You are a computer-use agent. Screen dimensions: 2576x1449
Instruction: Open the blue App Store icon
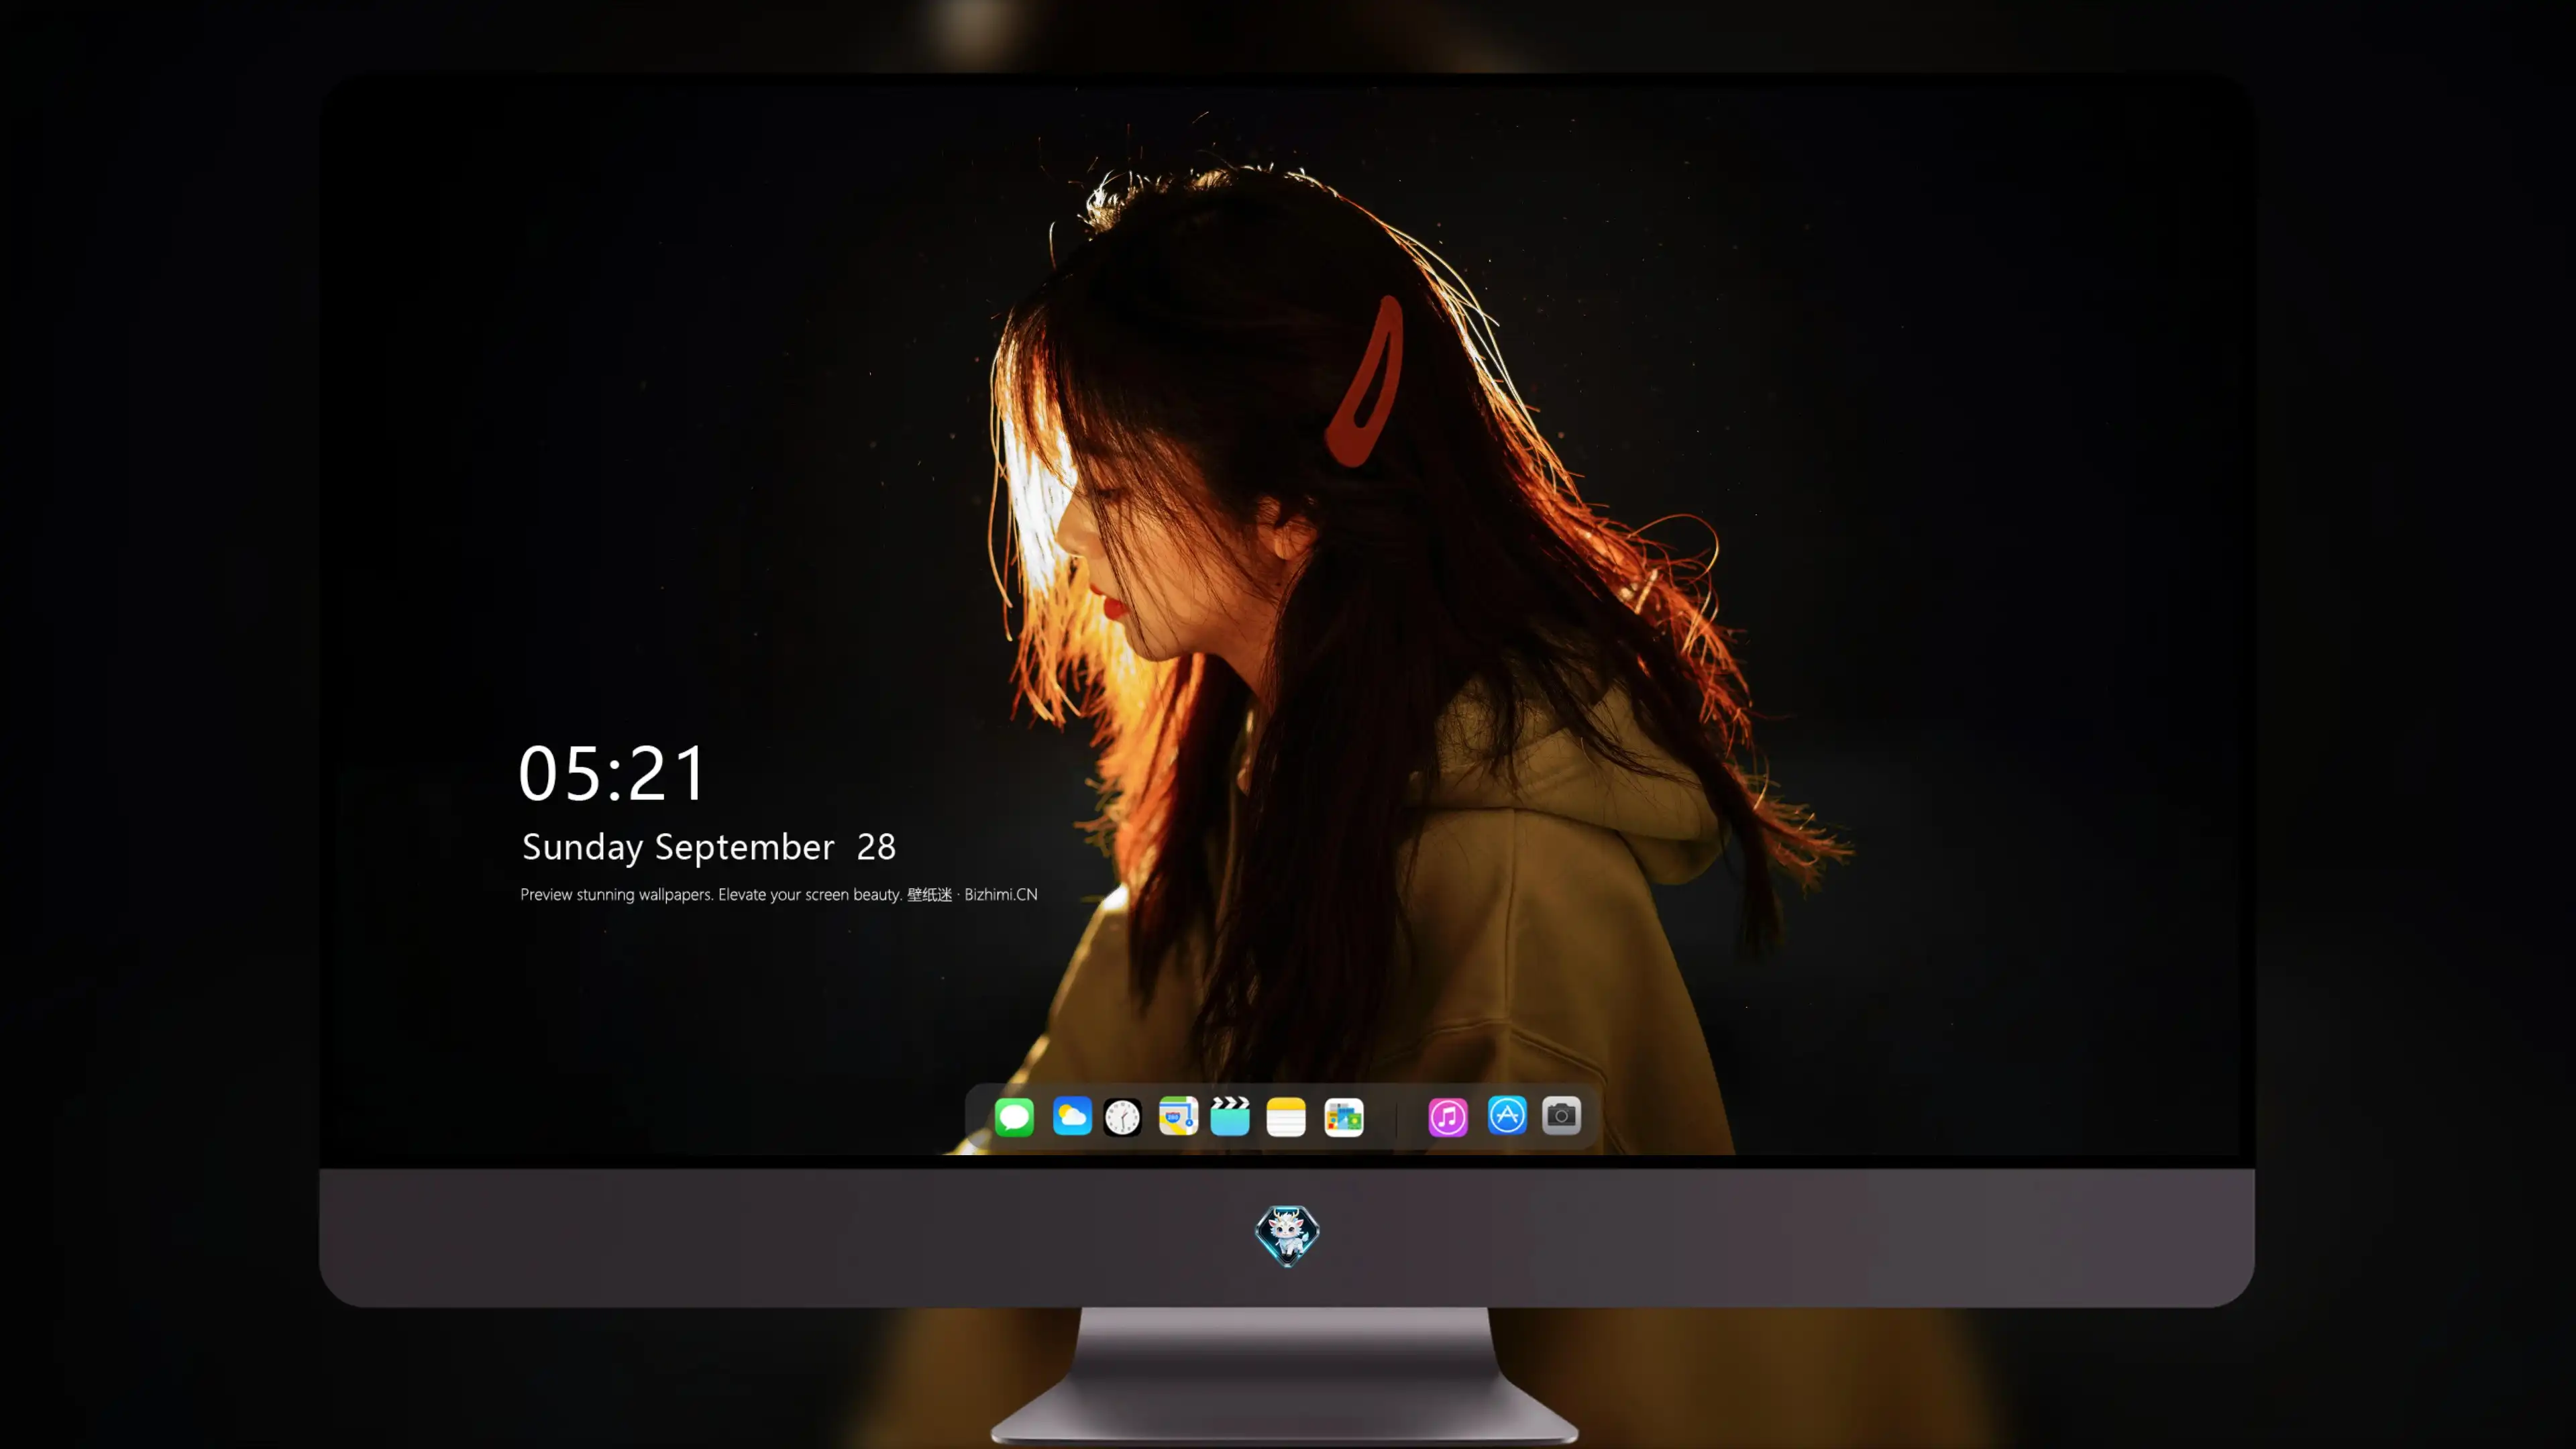[x=1507, y=1115]
